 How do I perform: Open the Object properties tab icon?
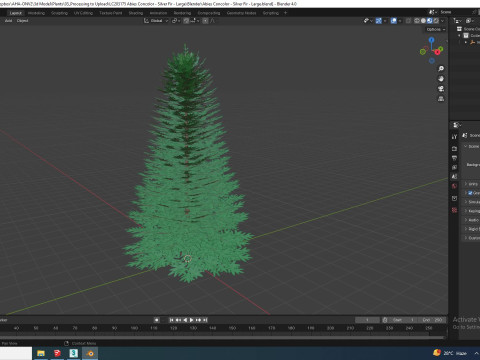pos(454,198)
